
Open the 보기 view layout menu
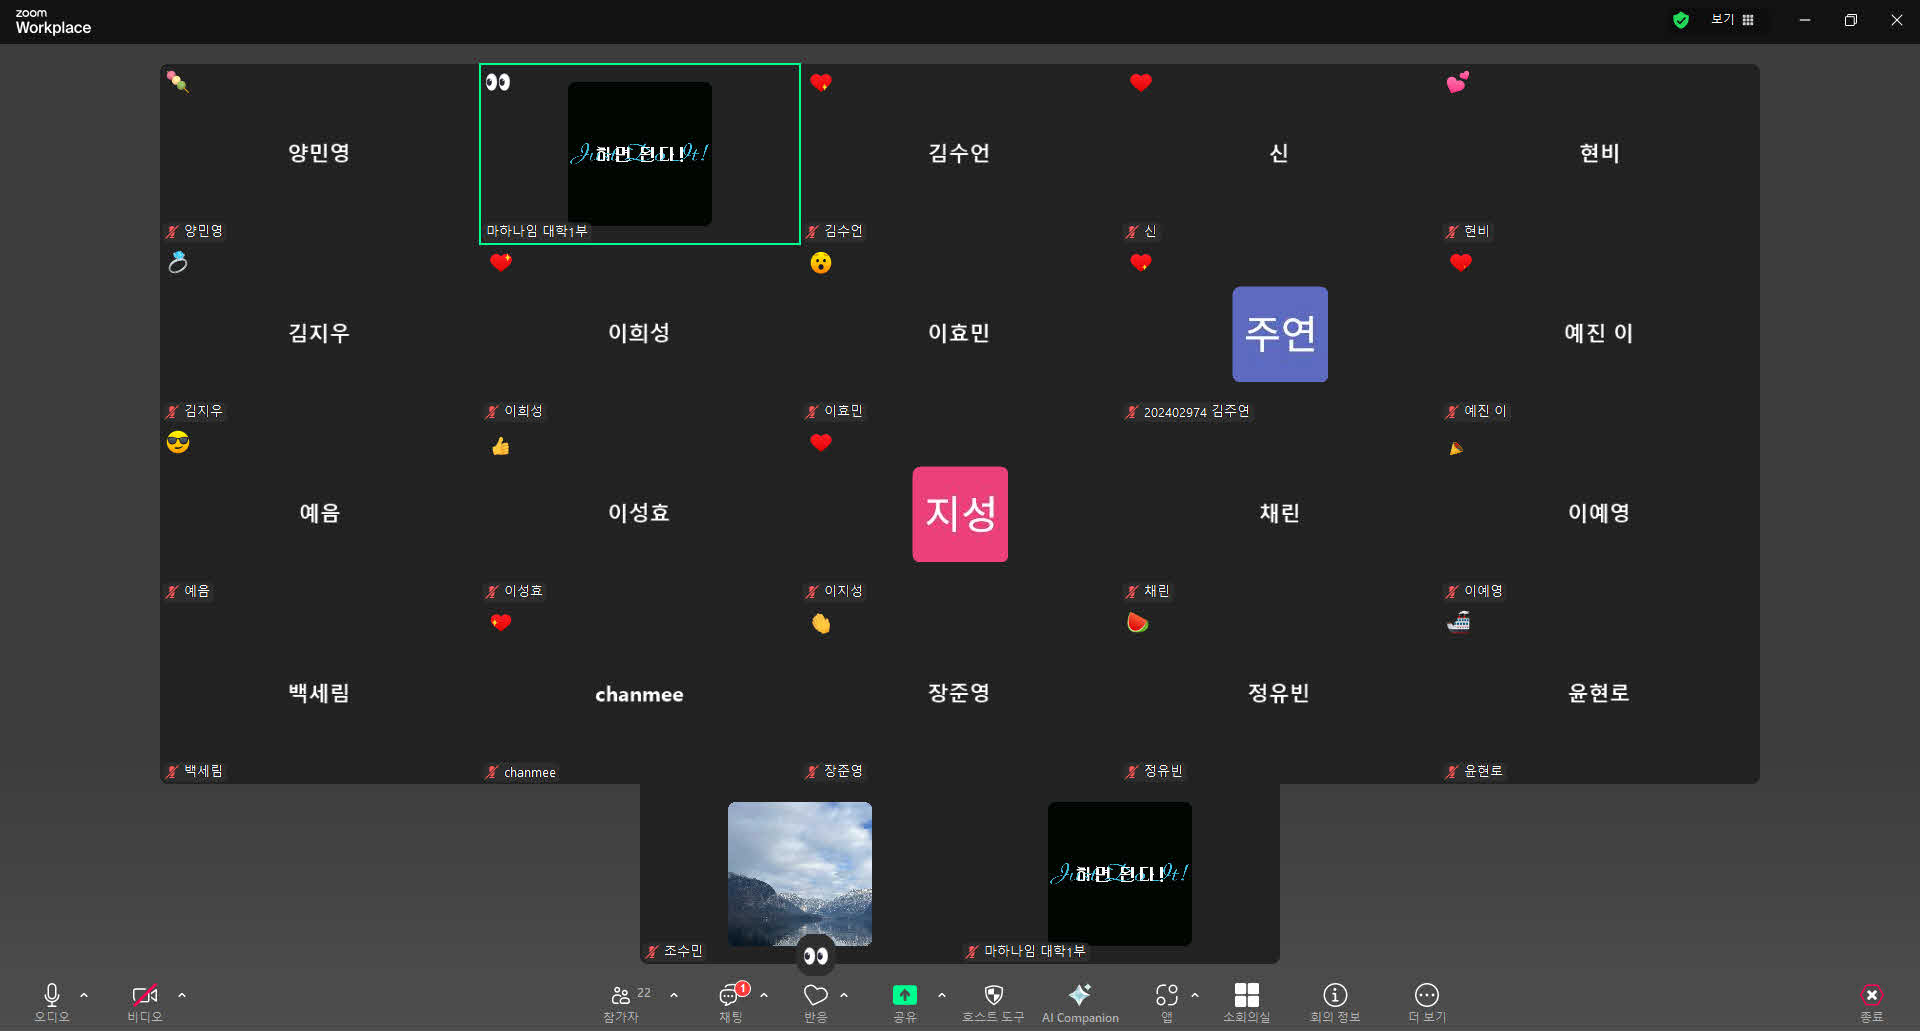click(x=1733, y=20)
